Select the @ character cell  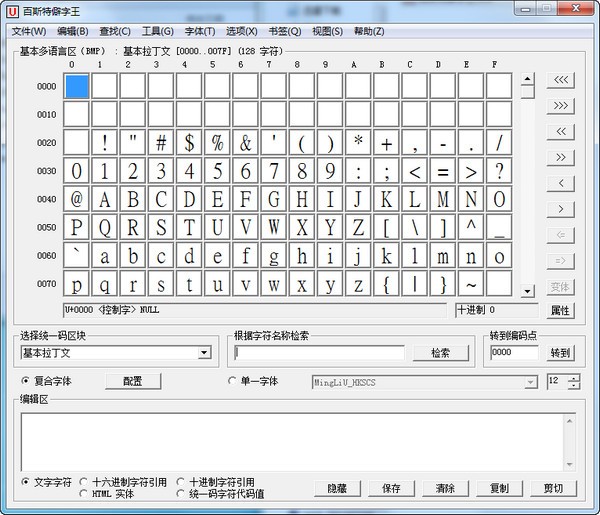point(76,199)
